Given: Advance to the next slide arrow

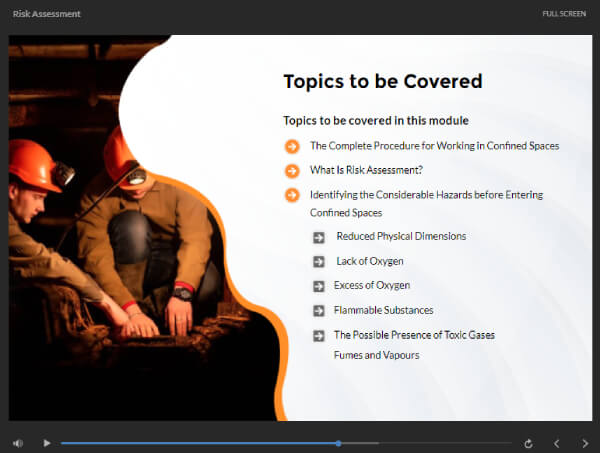Looking at the screenshot, I should pos(584,443).
